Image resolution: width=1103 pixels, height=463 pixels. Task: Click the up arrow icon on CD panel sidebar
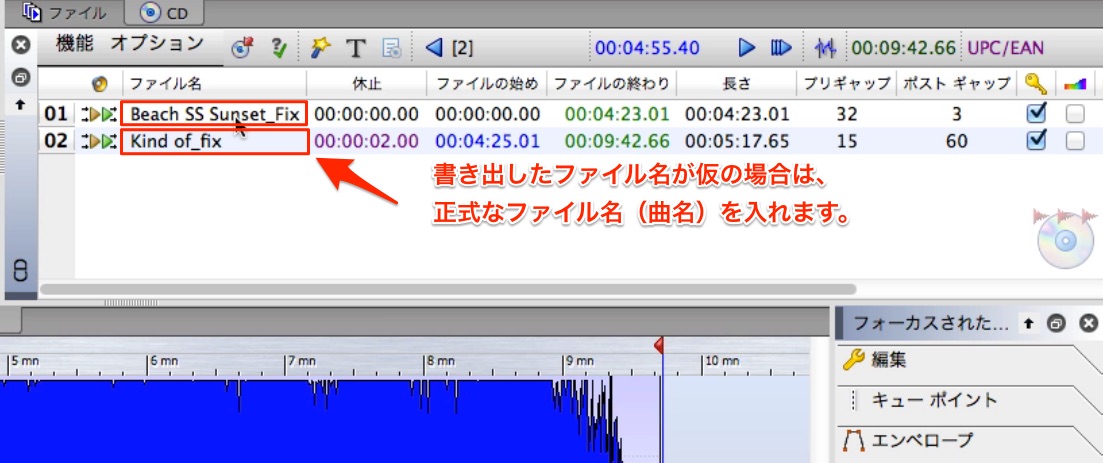(20, 104)
